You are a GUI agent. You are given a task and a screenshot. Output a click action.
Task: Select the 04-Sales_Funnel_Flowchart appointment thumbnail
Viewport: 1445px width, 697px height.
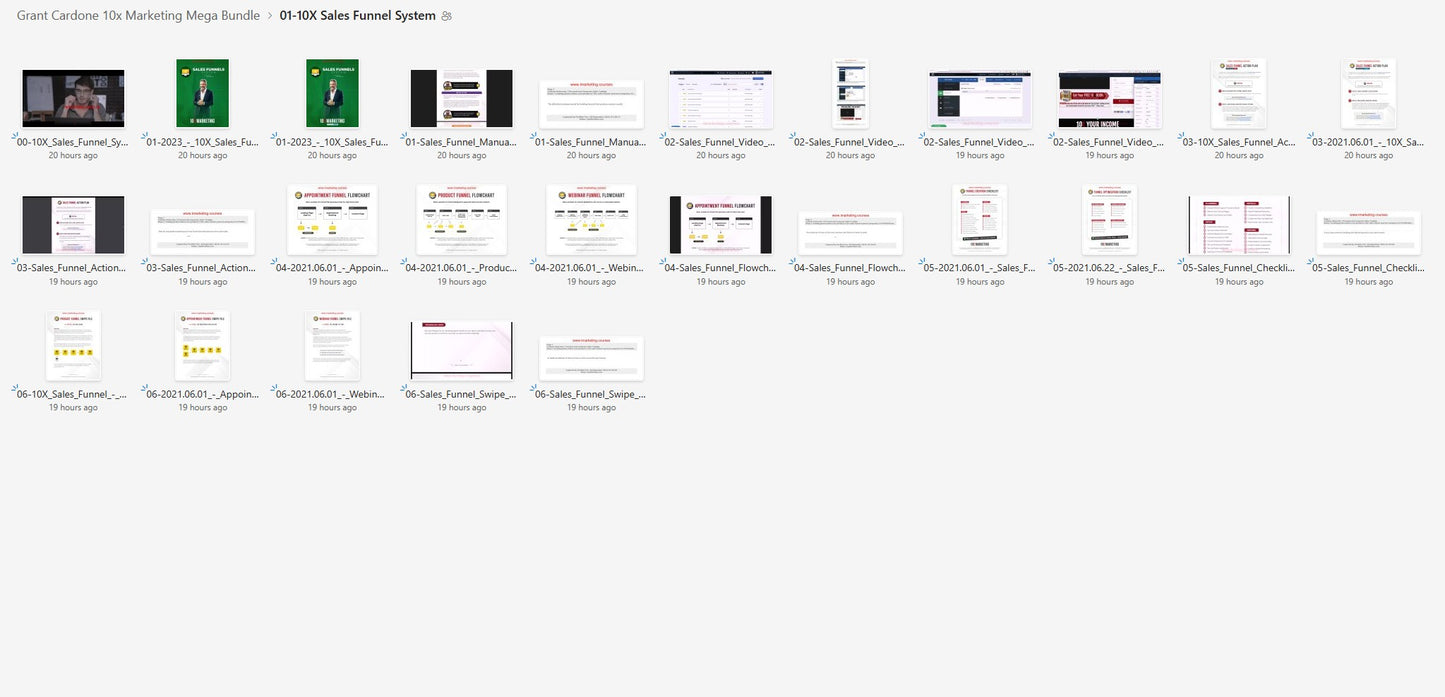pos(720,224)
